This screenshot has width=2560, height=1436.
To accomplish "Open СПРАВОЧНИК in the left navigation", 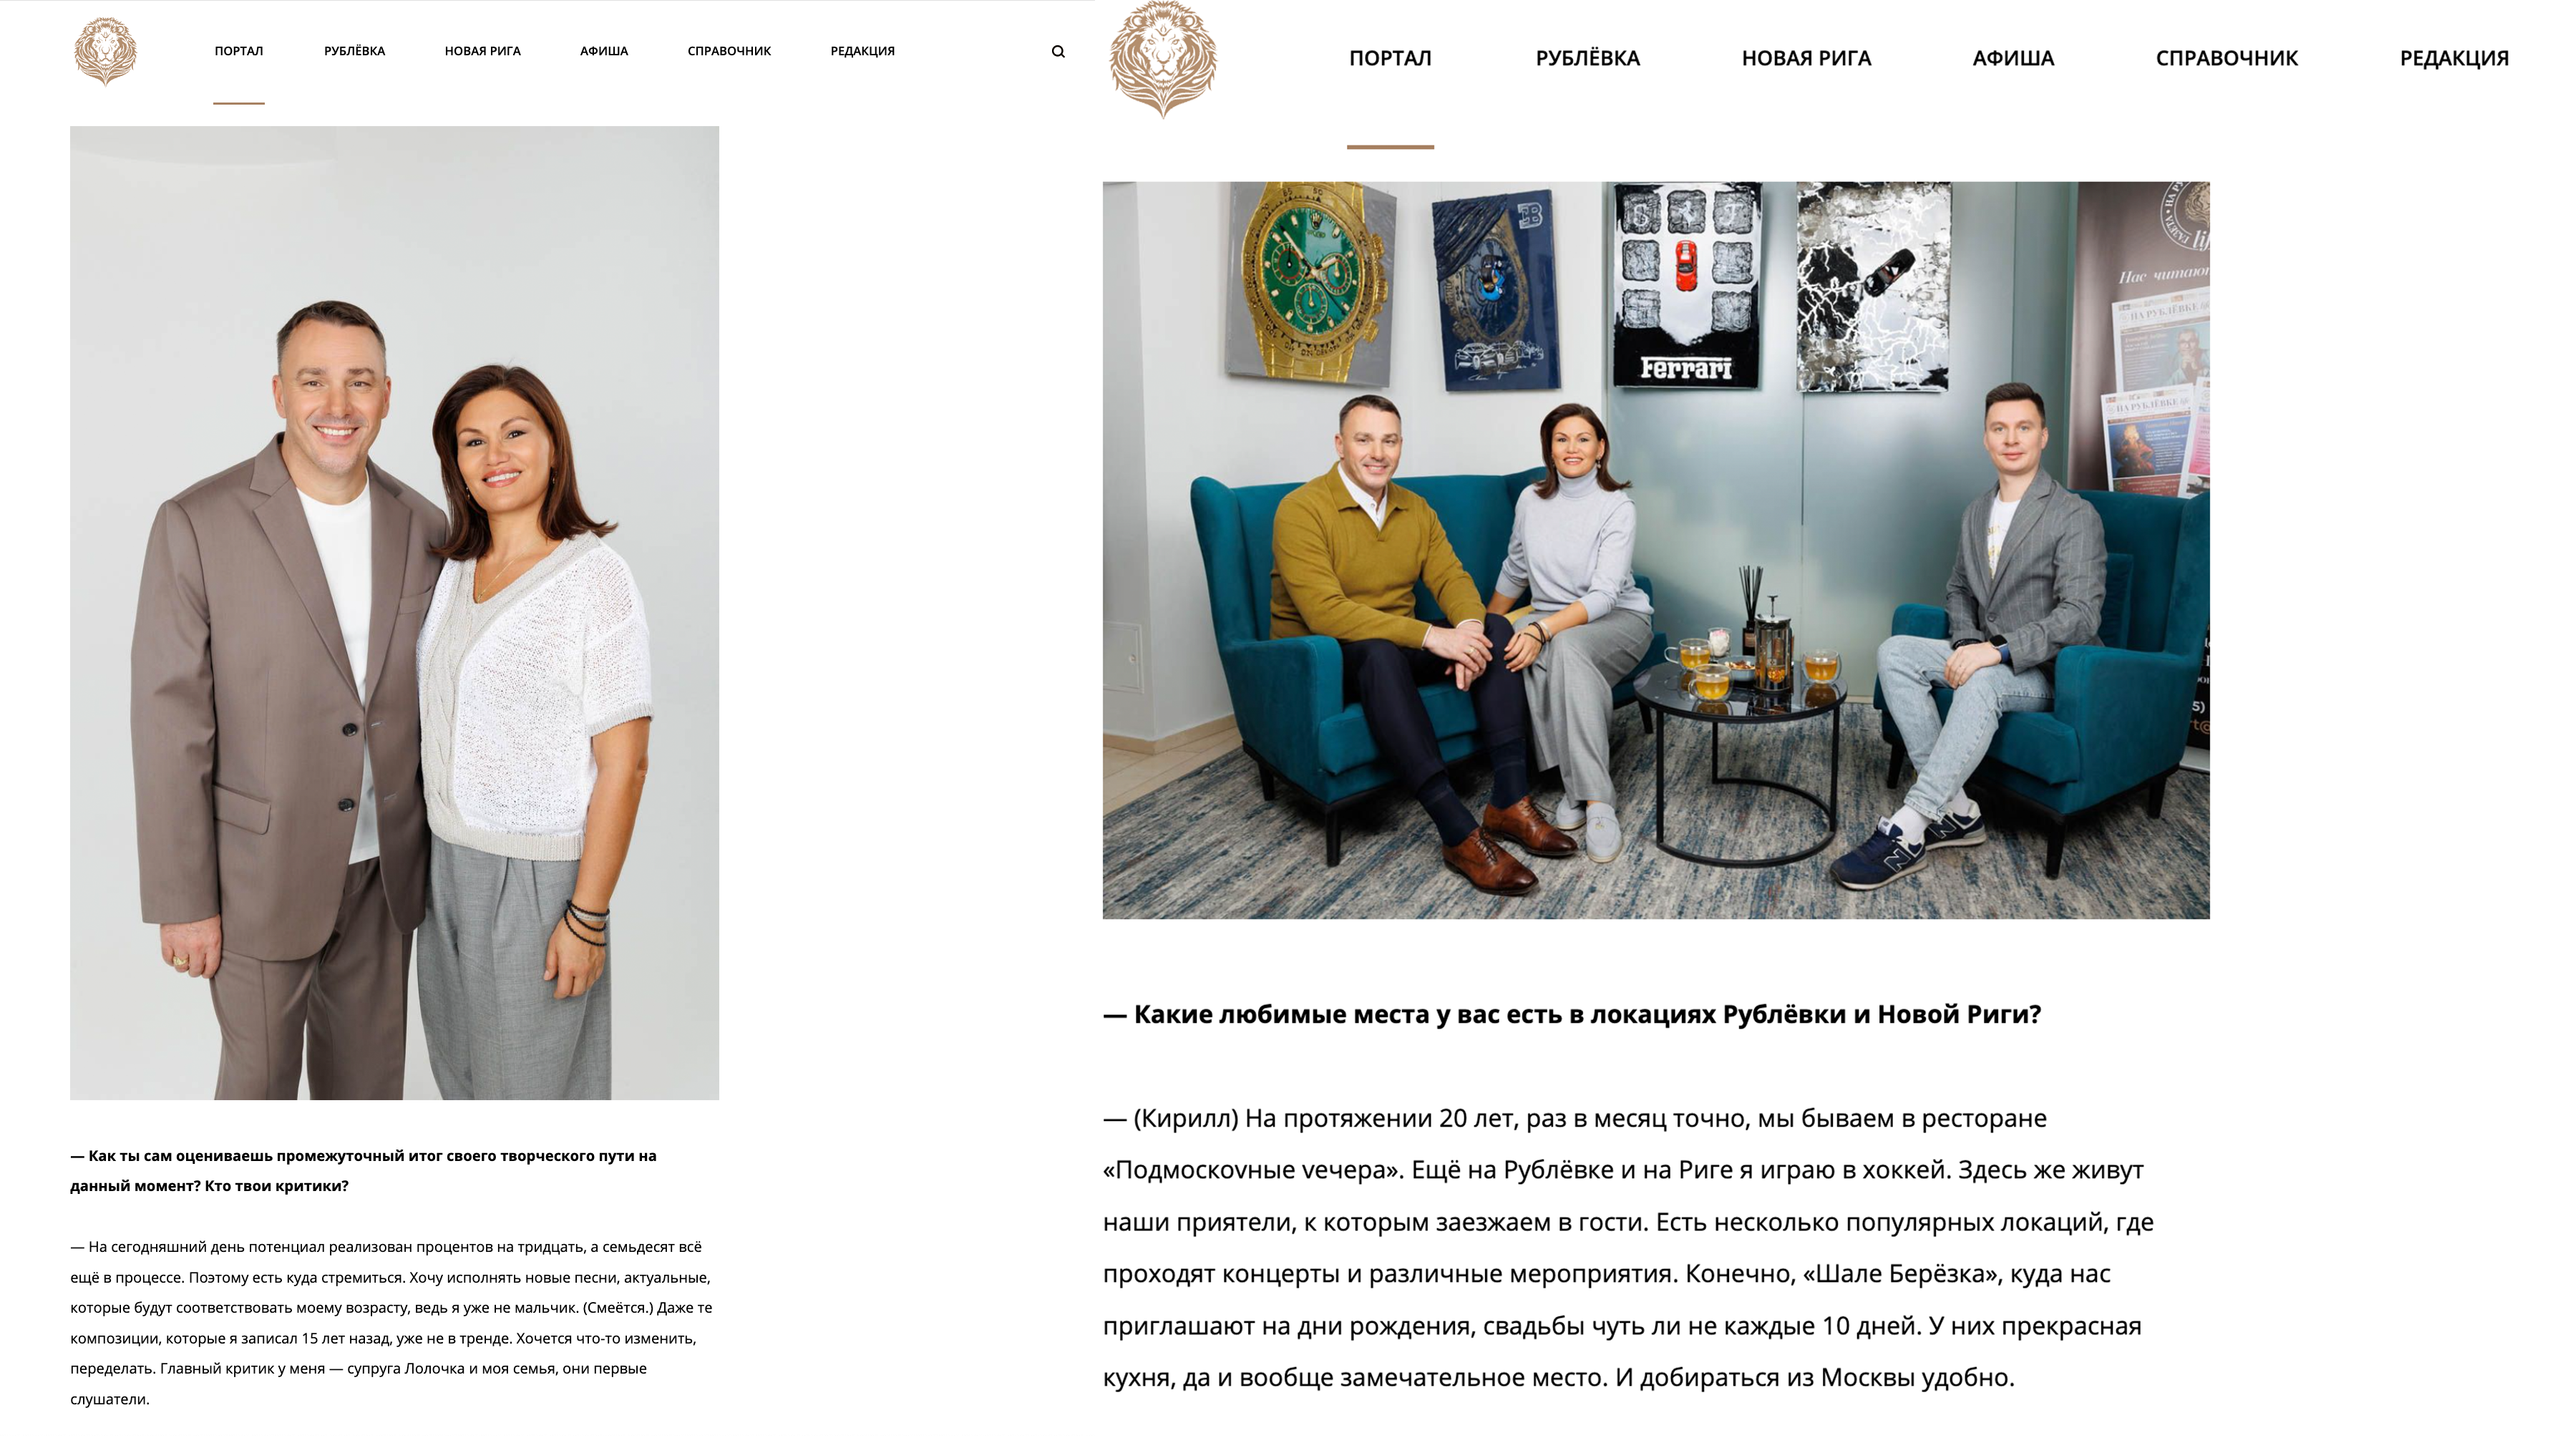I will coord(729,51).
